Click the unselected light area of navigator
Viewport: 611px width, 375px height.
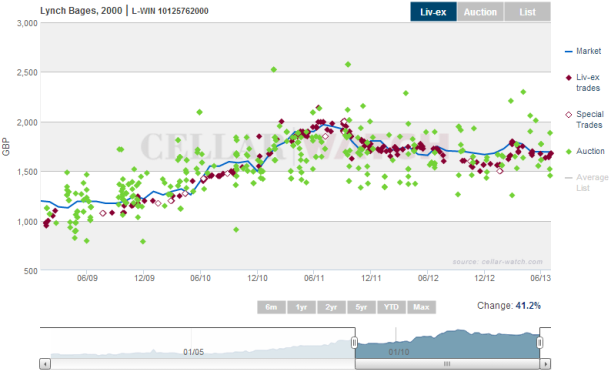click(x=197, y=343)
